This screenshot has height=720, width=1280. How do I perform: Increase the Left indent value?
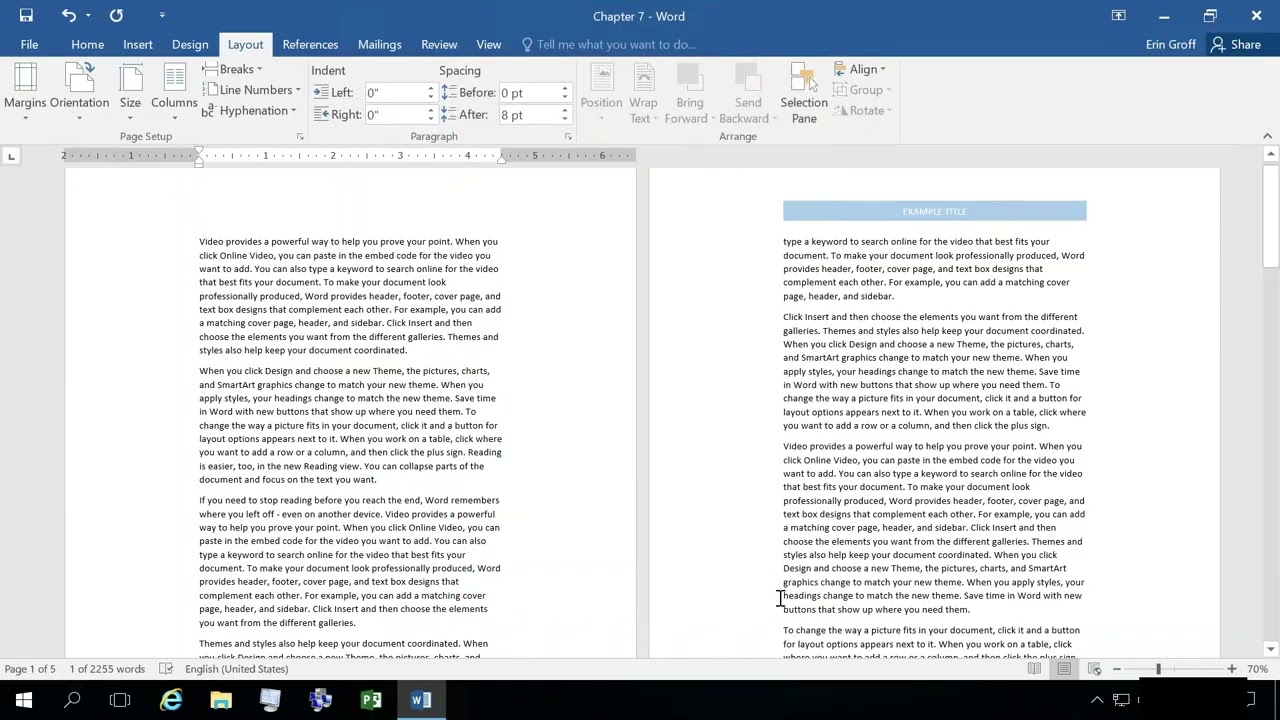431,88
